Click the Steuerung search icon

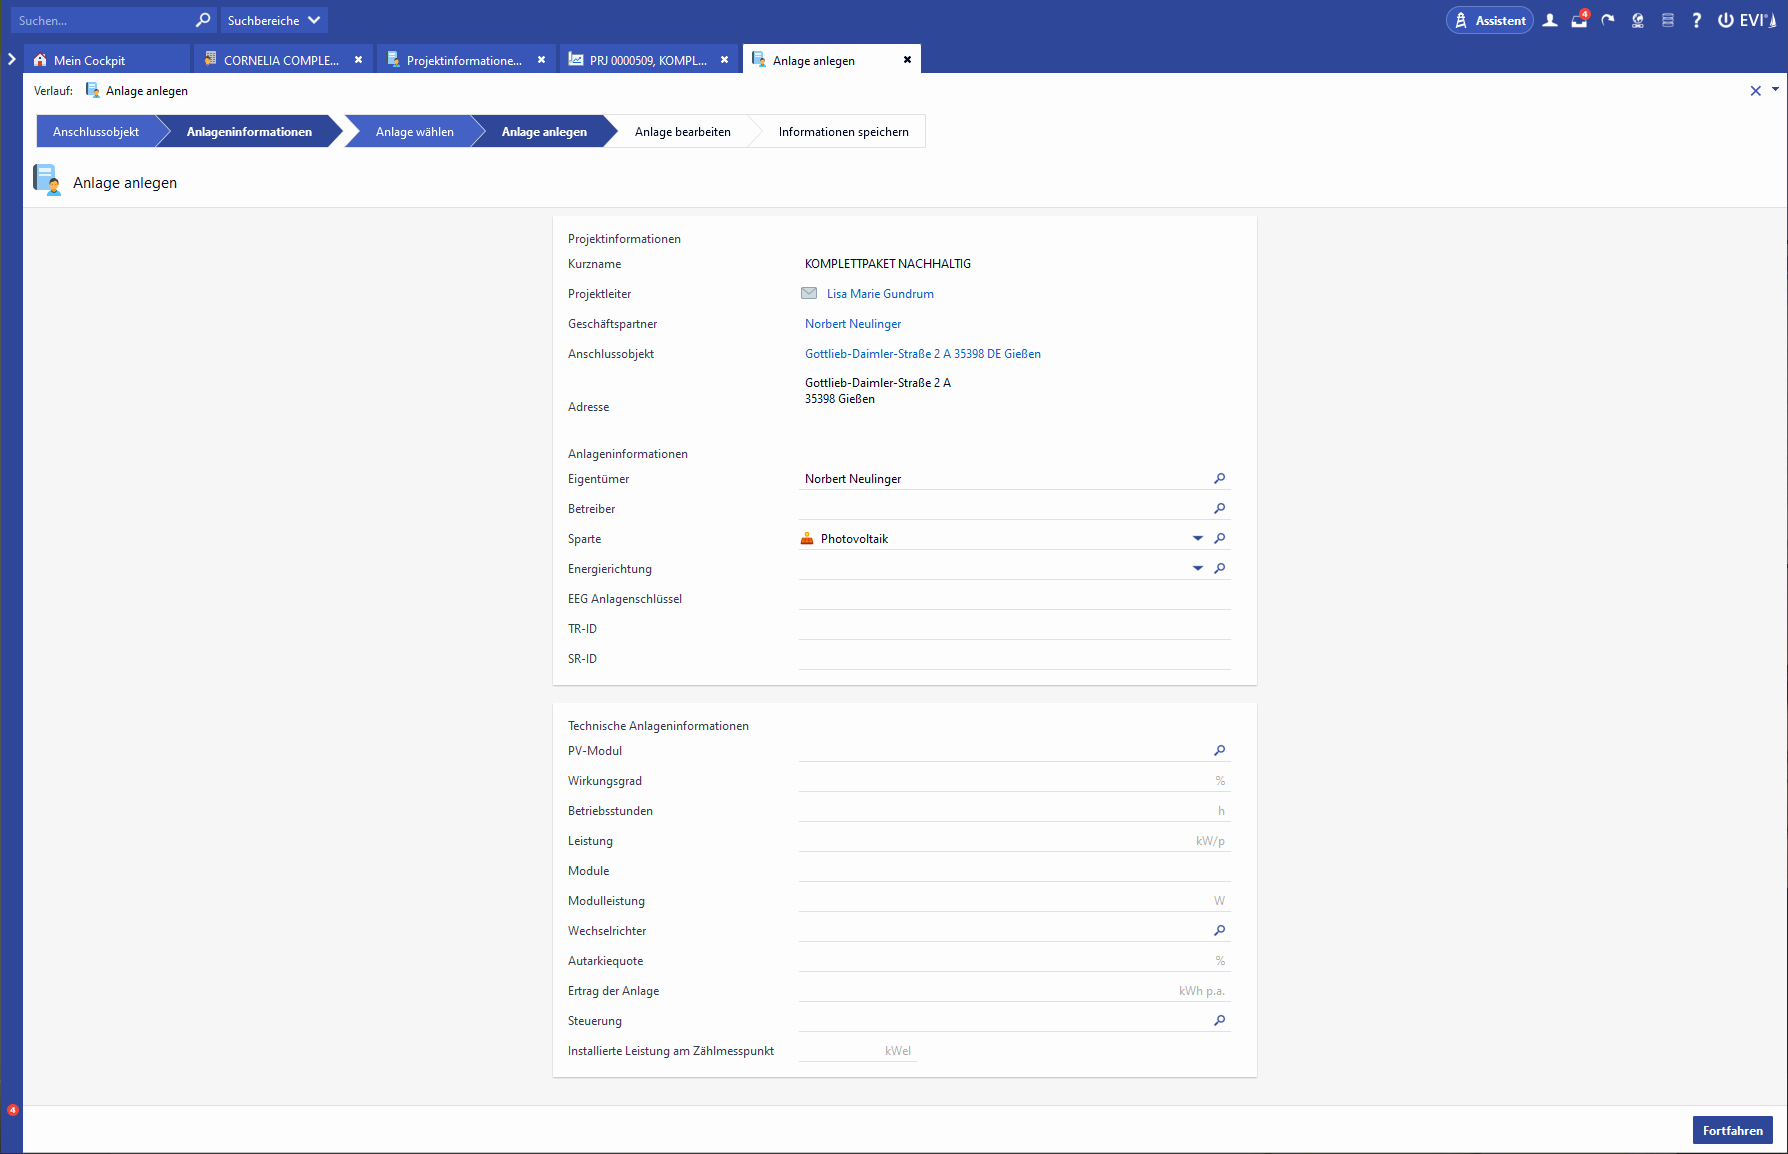pyautogui.click(x=1219, y=1021)
